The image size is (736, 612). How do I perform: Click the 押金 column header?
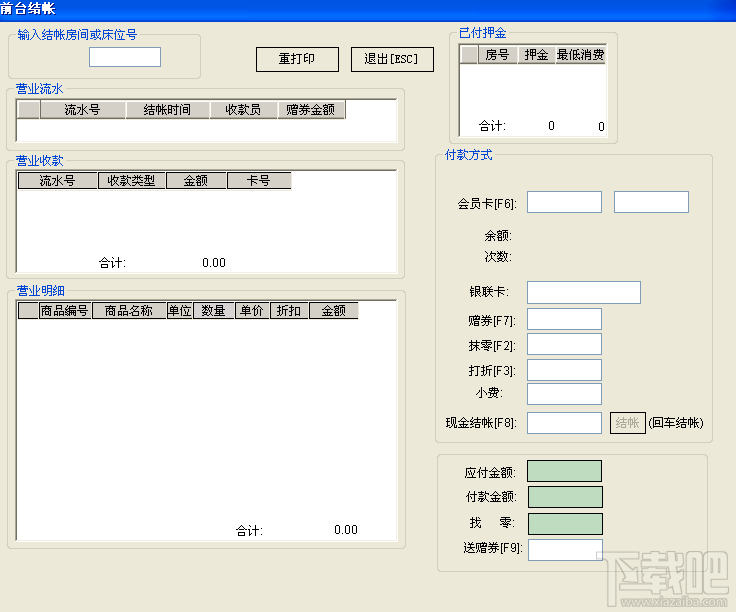click(x=537, y=55)
